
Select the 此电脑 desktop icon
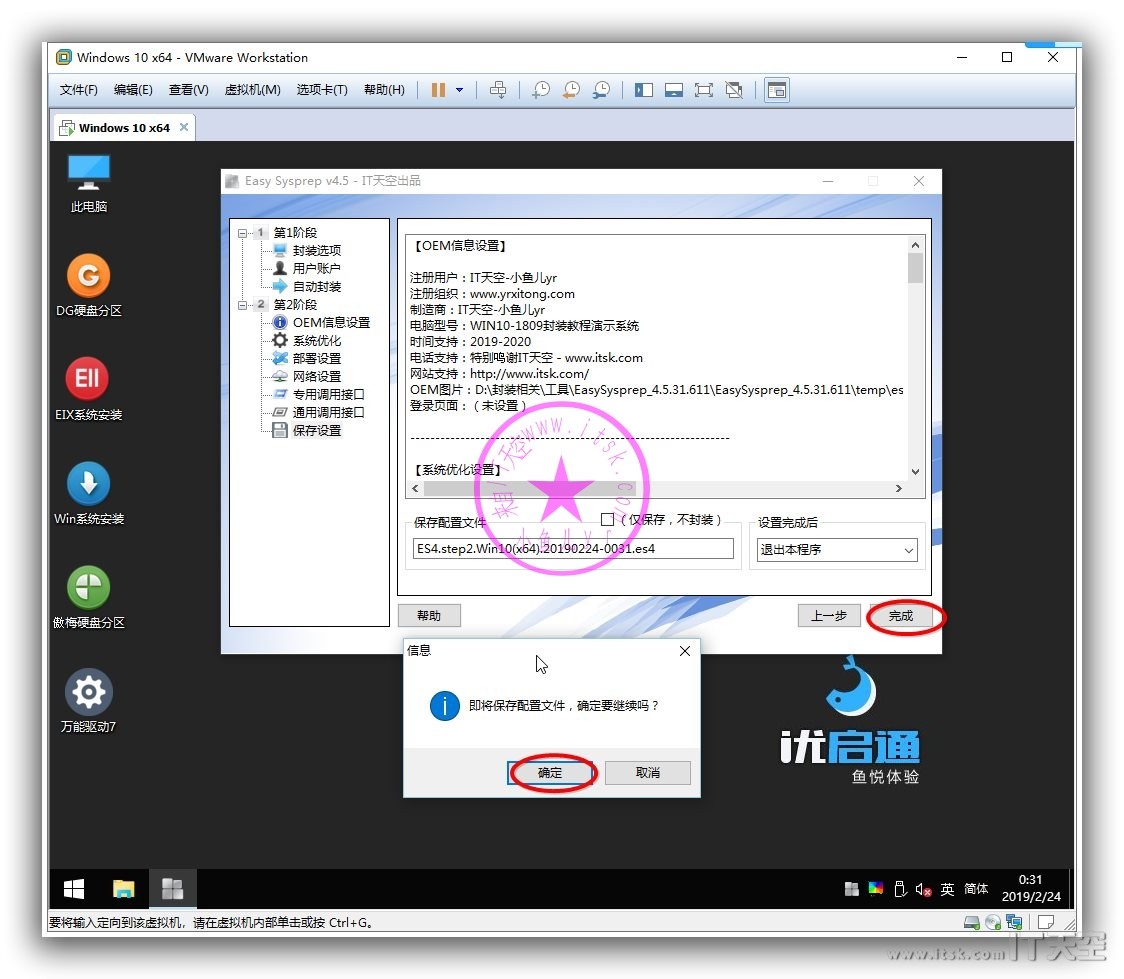tap(88, 183)
